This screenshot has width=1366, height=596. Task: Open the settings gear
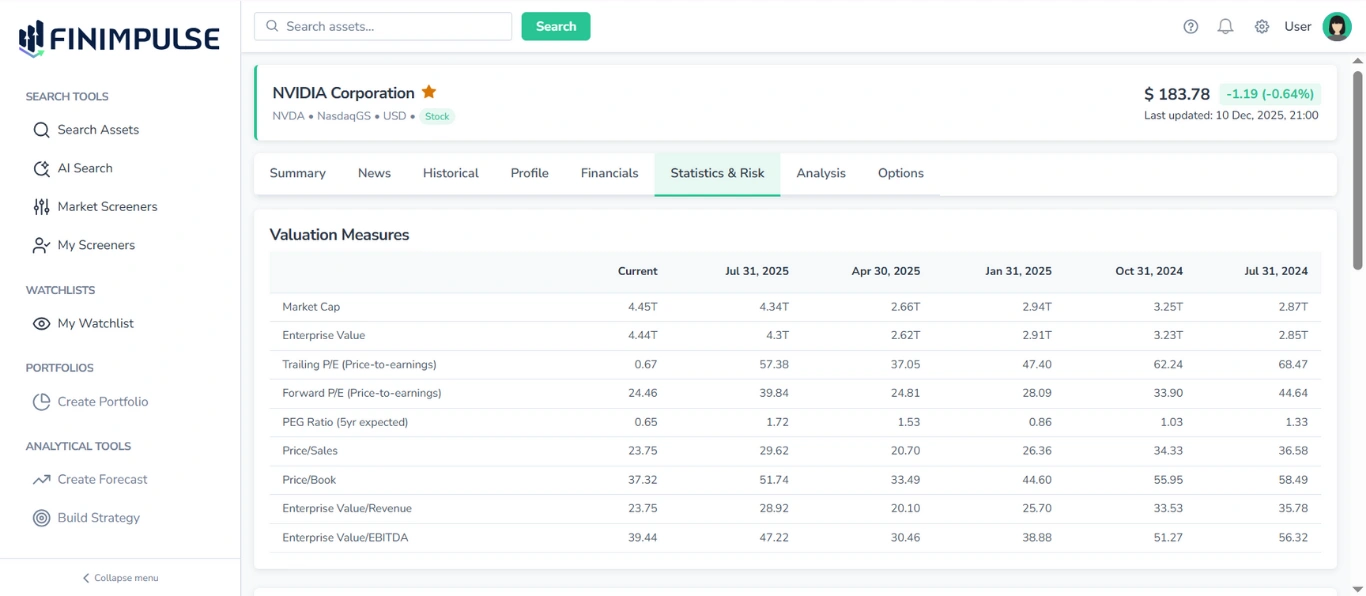click(1261, 26)
